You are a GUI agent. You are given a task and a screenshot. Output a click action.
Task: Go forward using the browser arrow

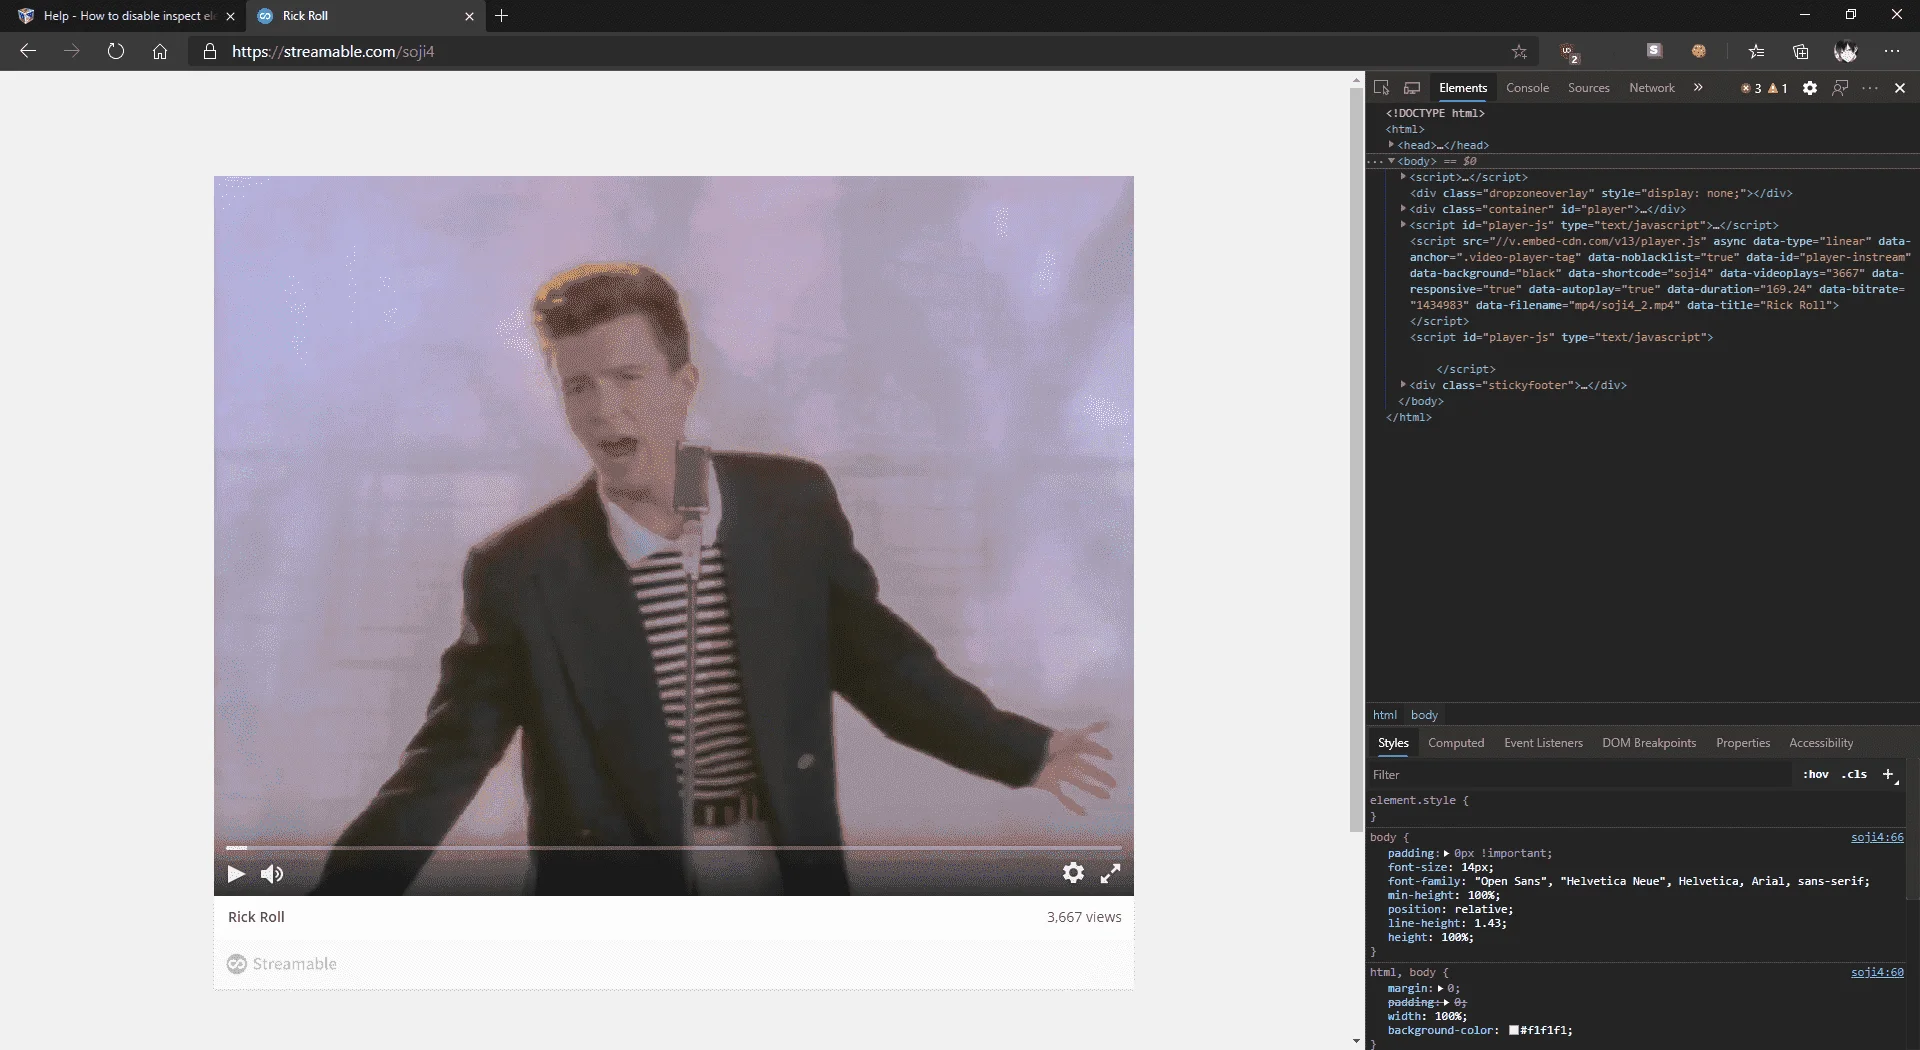72,51
